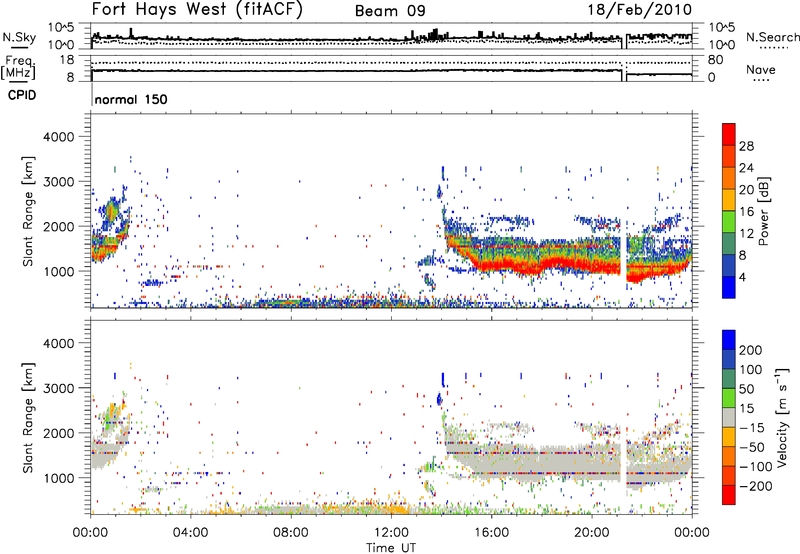The height and width of the screenshot is (554, 800).
Task: Click the gray ground scatter band near 18:00 in velocity panel
Action: [541, 459]
